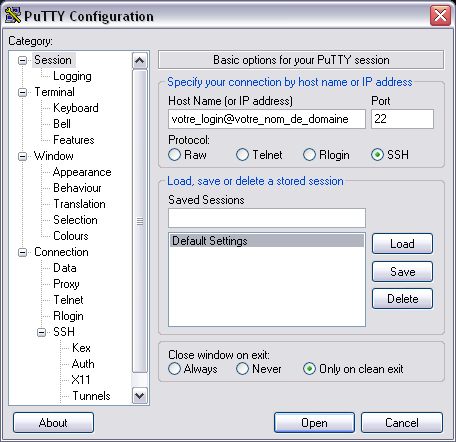Viewport: 456px width, 442px height.
Task: Click the Load session button
Action: (402, 244)
